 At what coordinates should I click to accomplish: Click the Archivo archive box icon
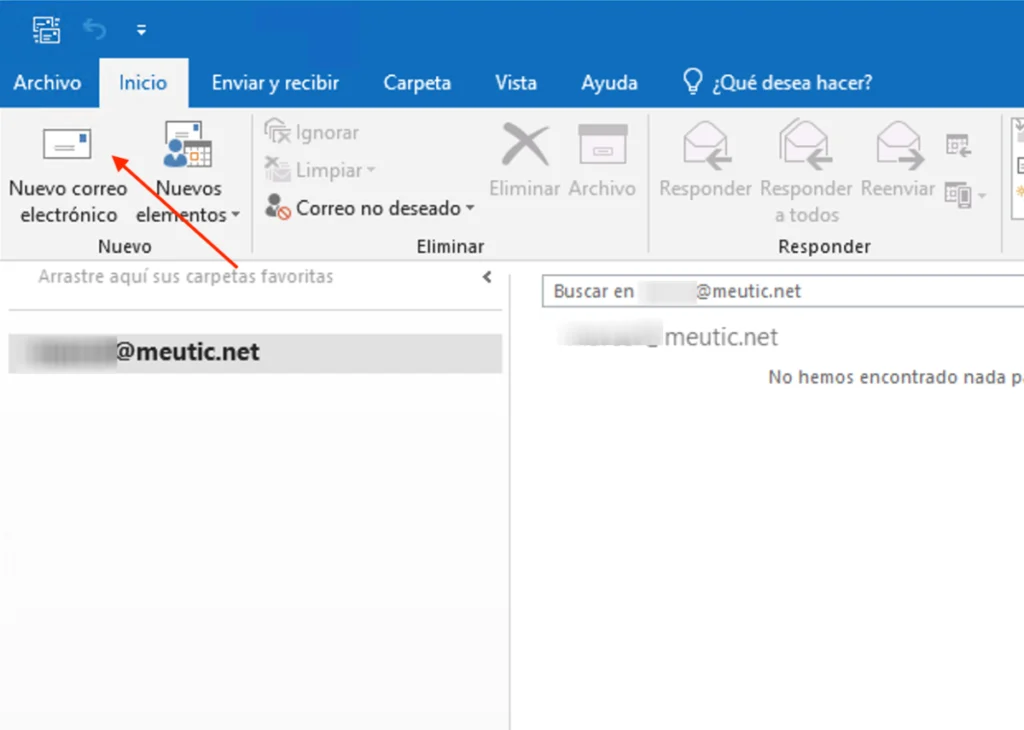tap(602, 147)
